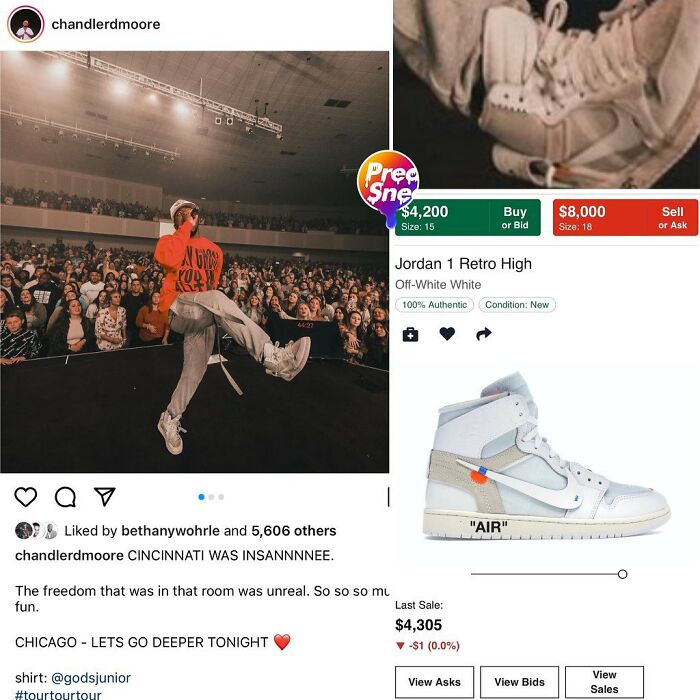Open the View Bids tab
This screenshot has height=700, width=700.
point(519,682)
